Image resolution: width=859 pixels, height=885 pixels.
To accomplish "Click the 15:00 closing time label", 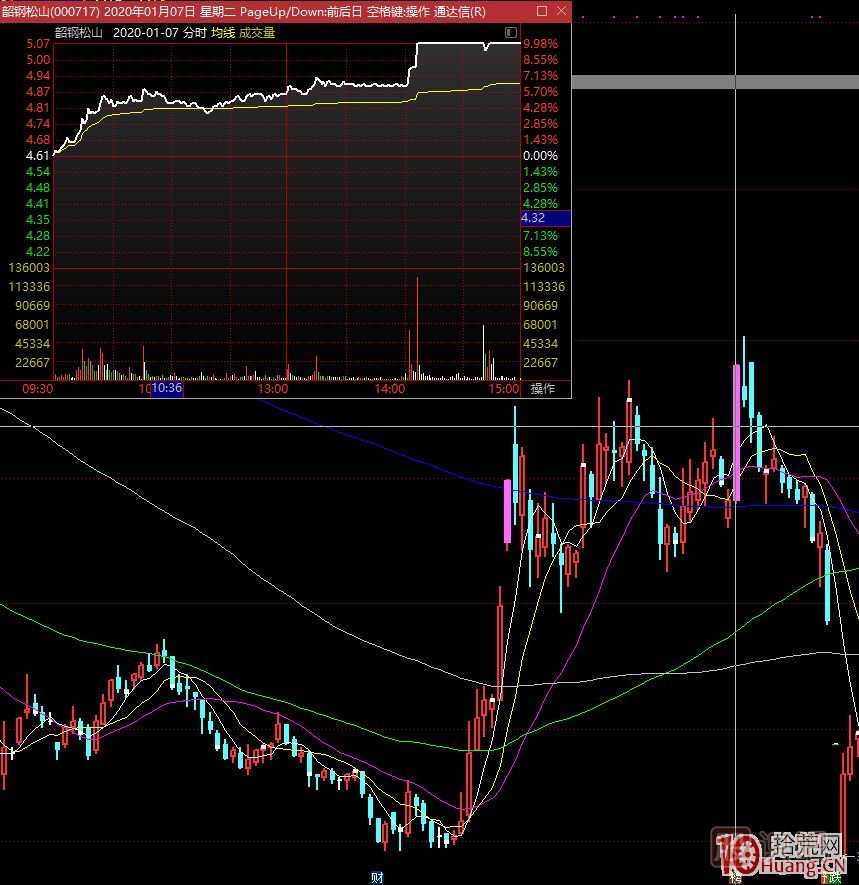I will click(x=504, y=389).
